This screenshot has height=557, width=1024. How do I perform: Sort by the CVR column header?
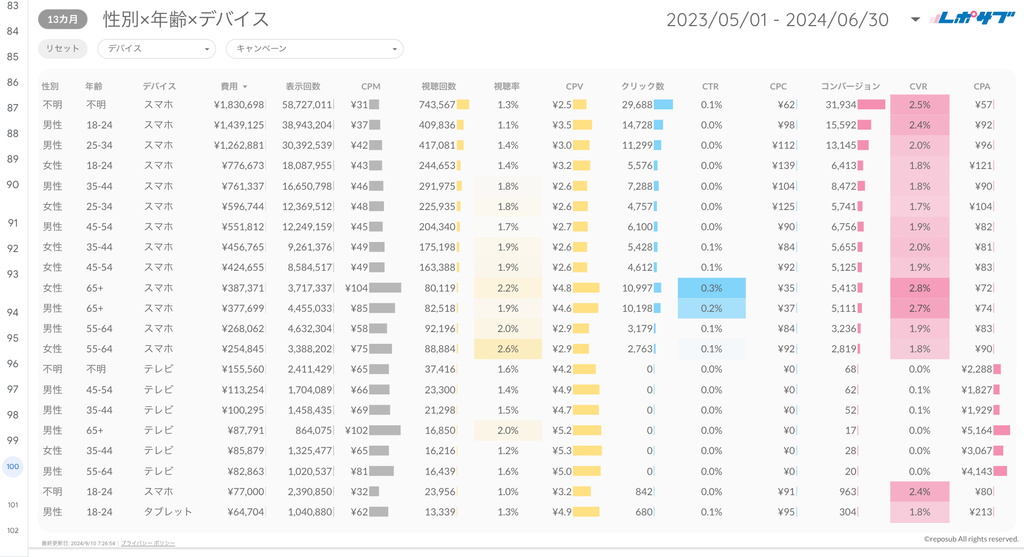pos(918,87)
